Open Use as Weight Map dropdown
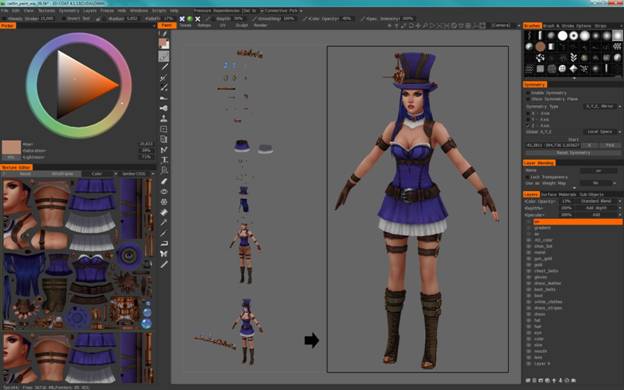Viewport: 624px width, 390px height. [x=598, y=183]
